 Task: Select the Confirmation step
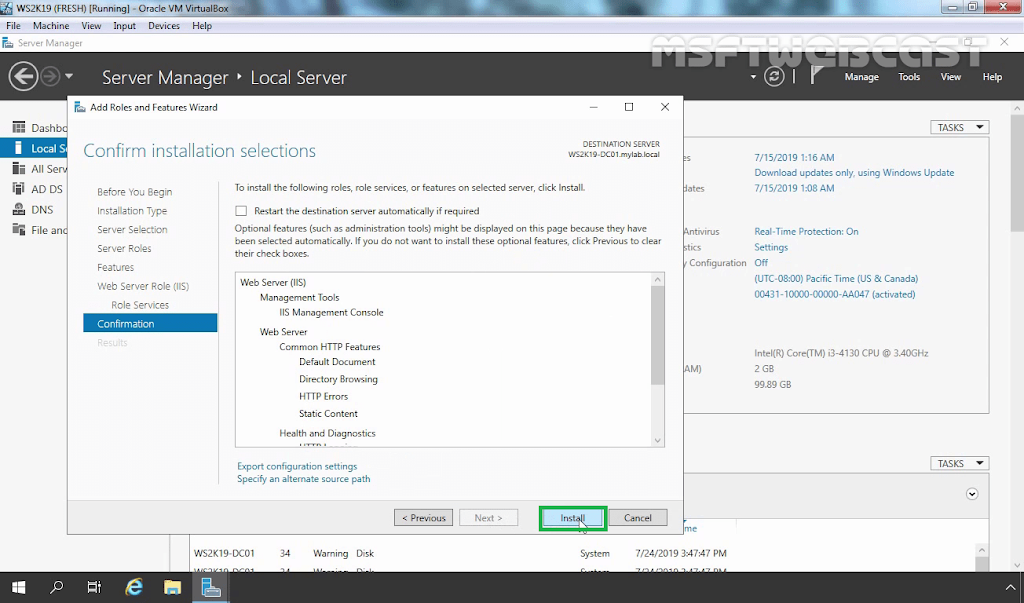point(150,323)
